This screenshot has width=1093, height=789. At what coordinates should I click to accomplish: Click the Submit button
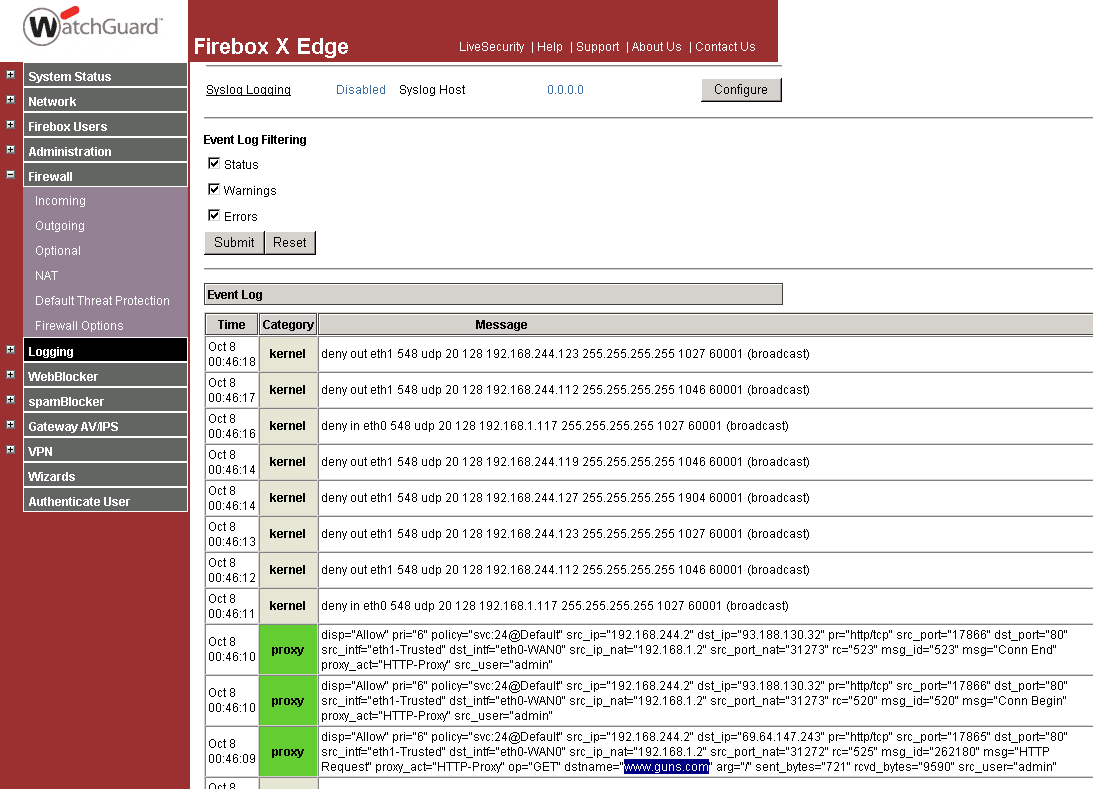[233, 242]
